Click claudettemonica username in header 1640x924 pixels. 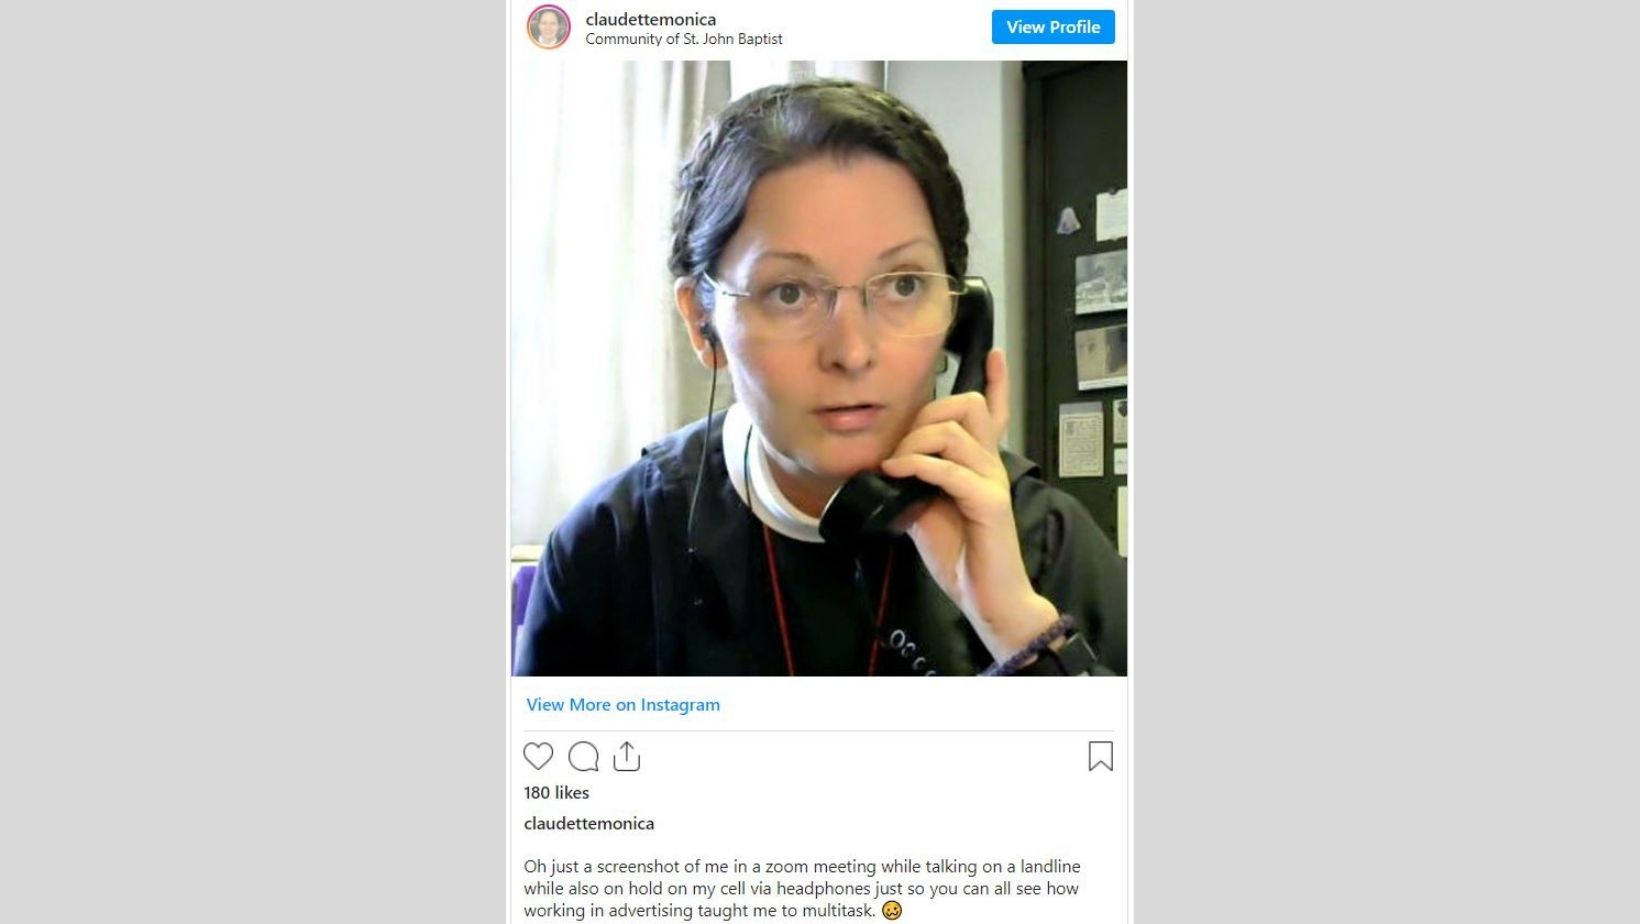[650, 19]
